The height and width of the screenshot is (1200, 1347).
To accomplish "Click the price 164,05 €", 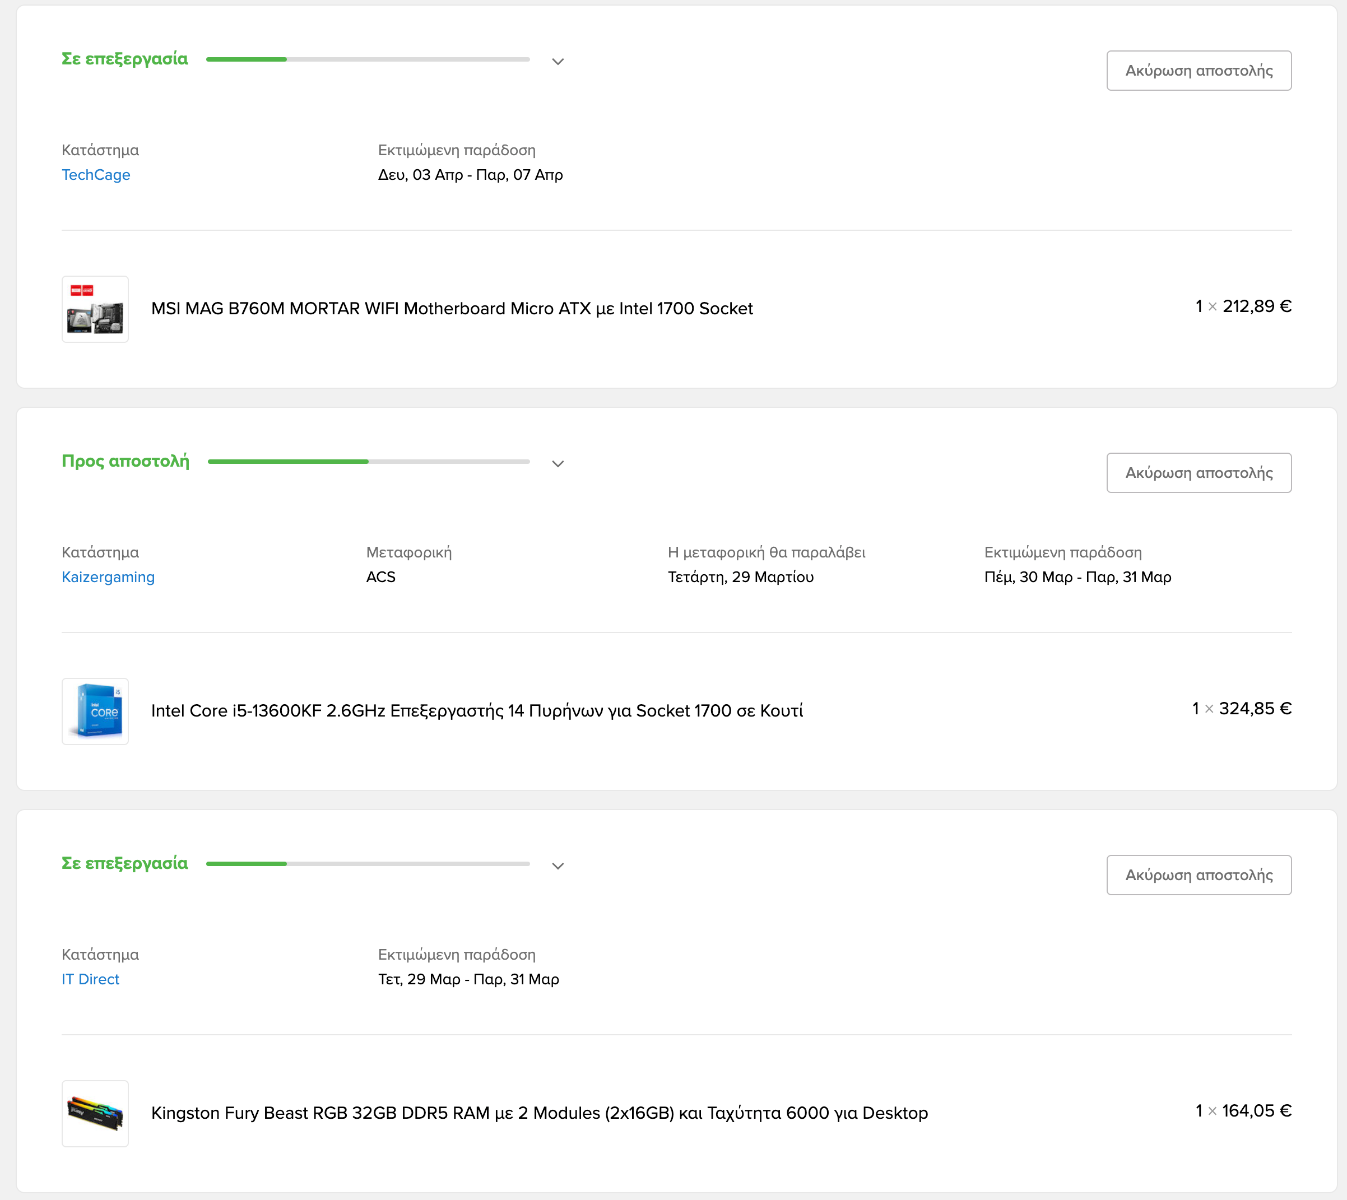I will coord(1256,1110).
